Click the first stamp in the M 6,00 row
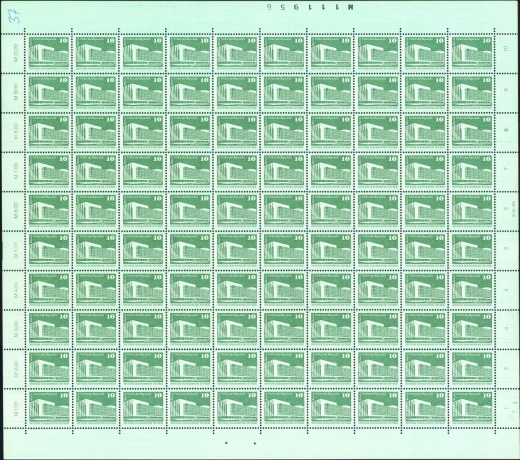 49,210
